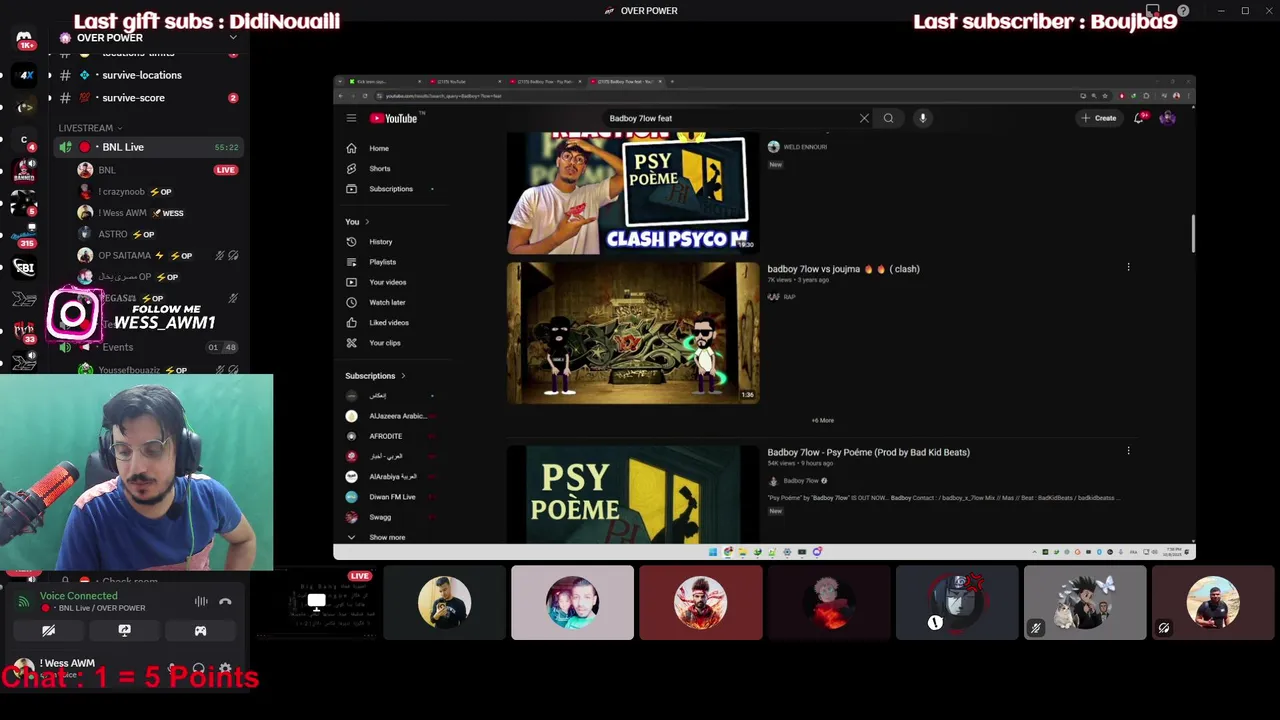
Task: Switch to Badboy 7low - Psy Poè browser tab
Action: tap(545, 81)
